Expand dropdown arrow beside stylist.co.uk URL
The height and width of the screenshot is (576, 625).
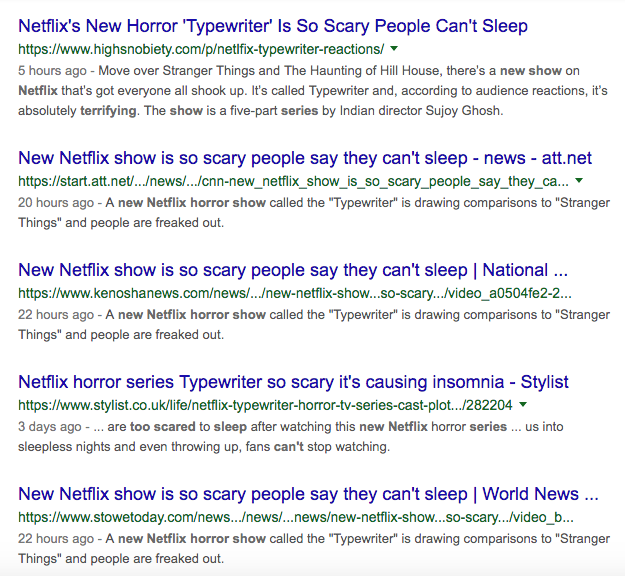tap(523, 405)
